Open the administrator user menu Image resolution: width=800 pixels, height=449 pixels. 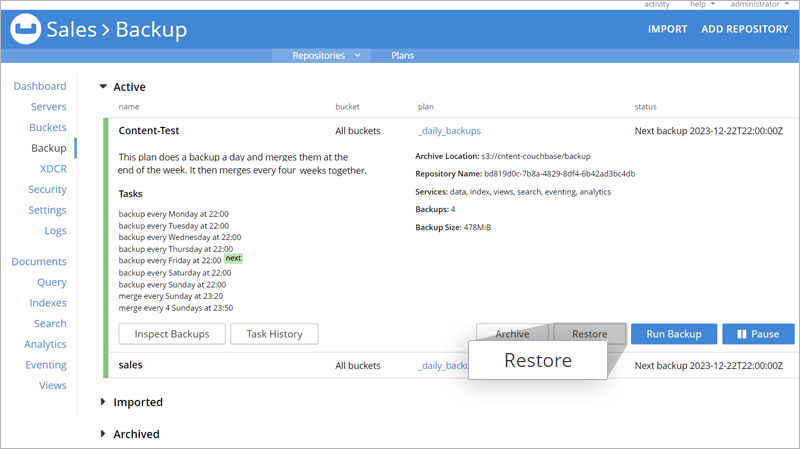click(x=759, y=4)
